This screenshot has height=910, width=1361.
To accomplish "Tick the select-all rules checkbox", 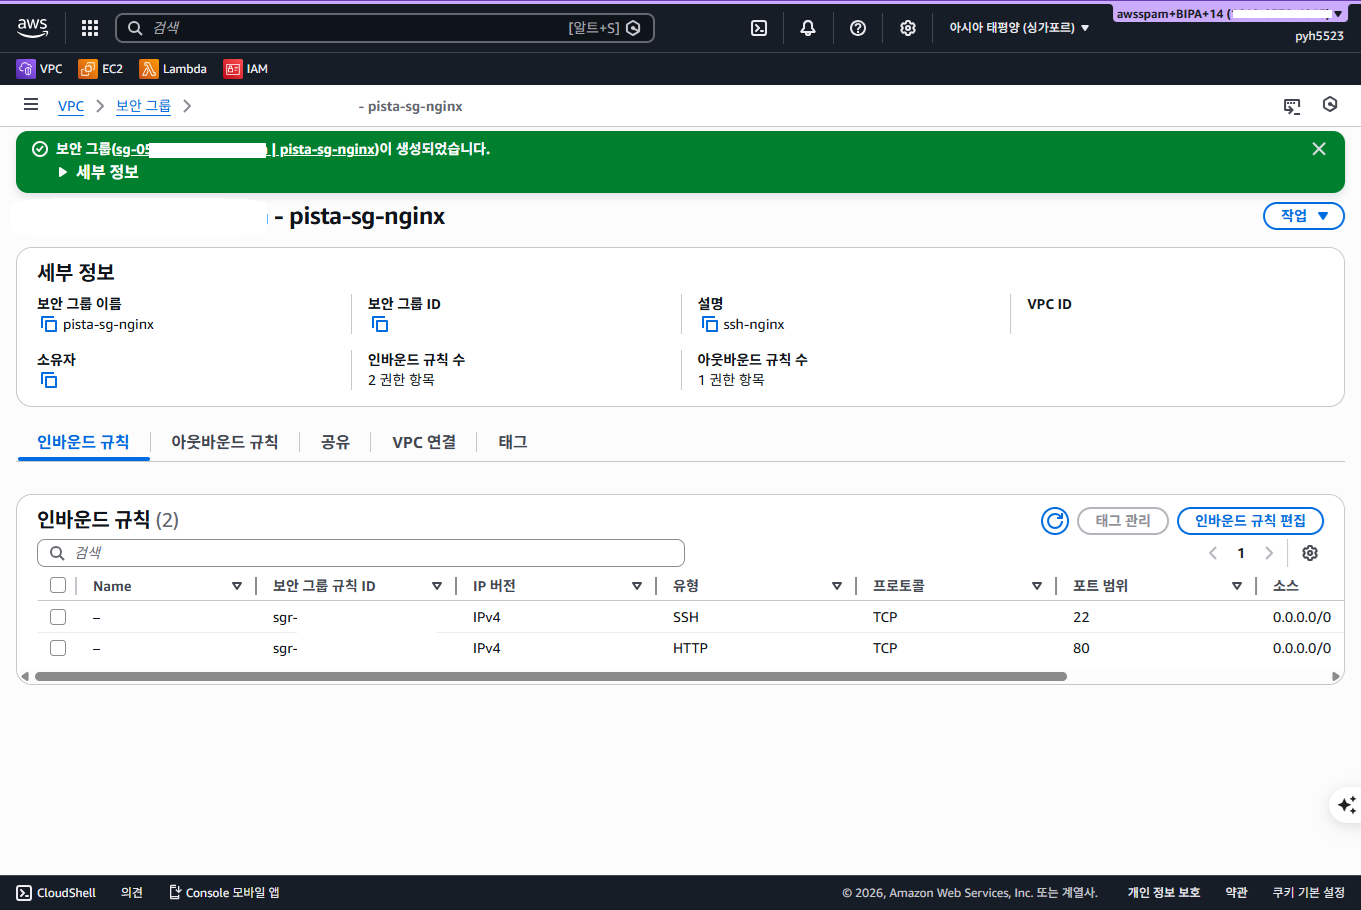I will click(58, 585).
